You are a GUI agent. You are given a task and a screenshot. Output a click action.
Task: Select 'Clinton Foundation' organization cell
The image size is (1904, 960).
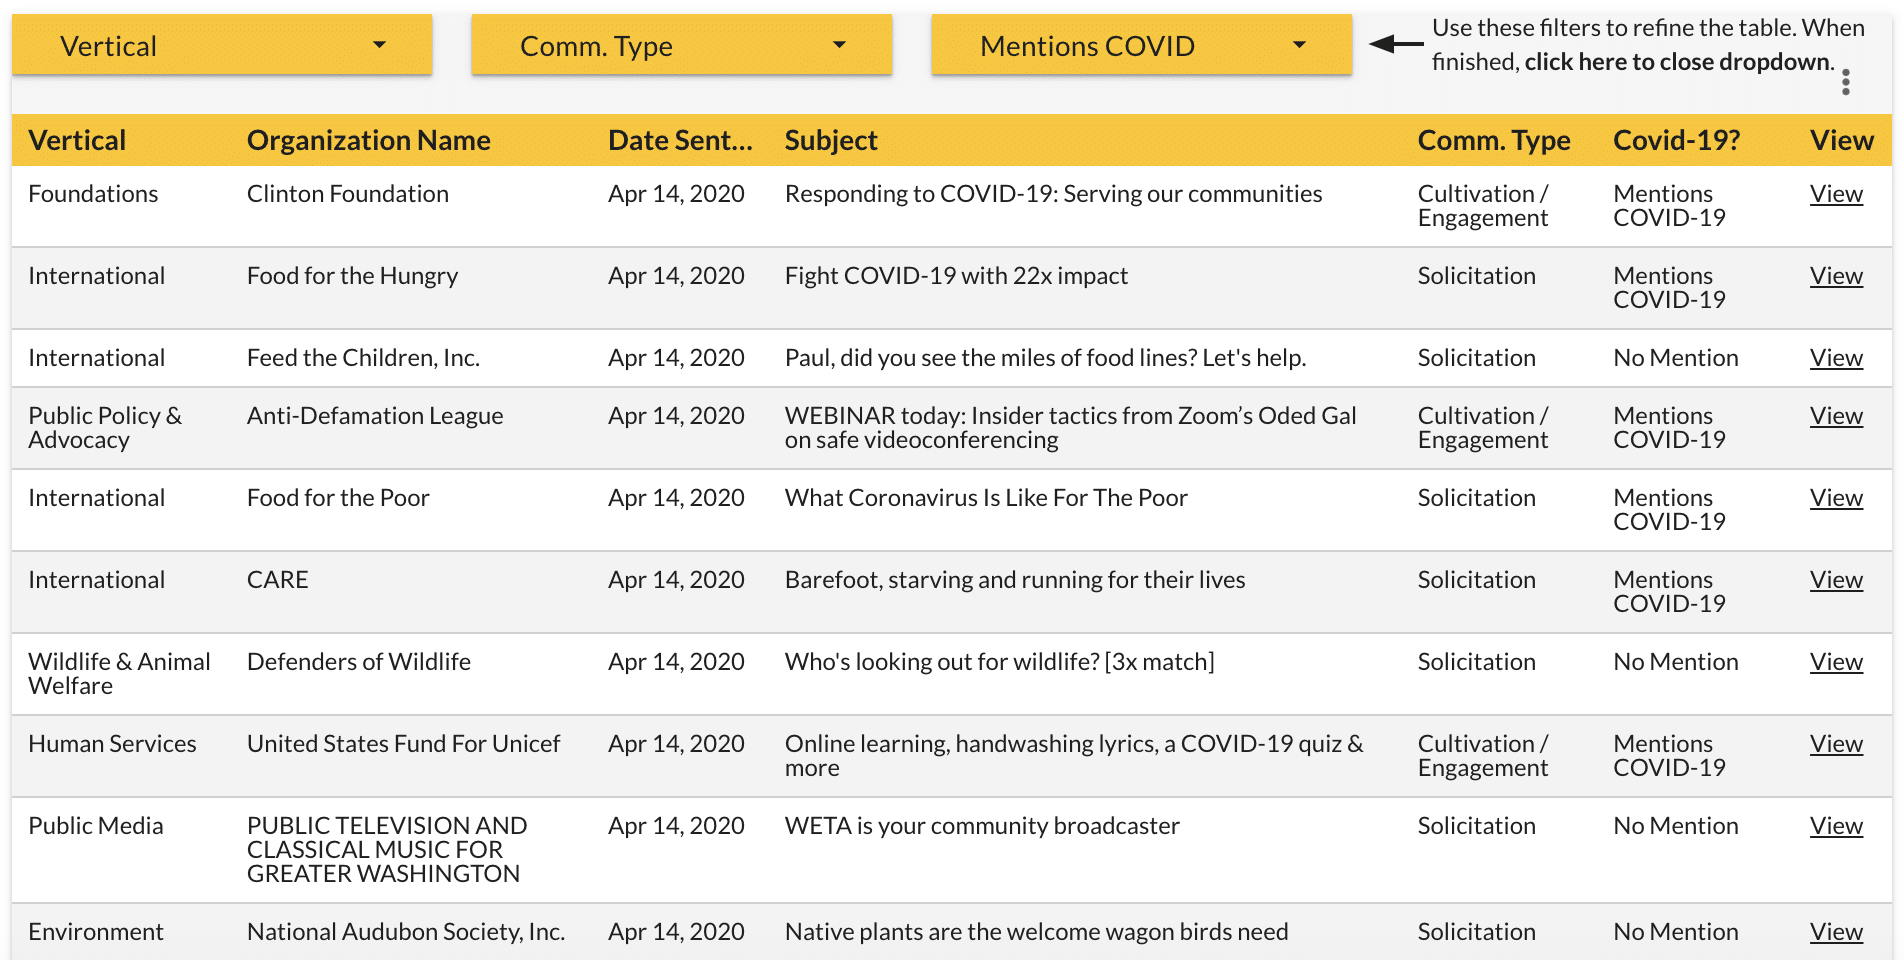(x=348, y=194)
